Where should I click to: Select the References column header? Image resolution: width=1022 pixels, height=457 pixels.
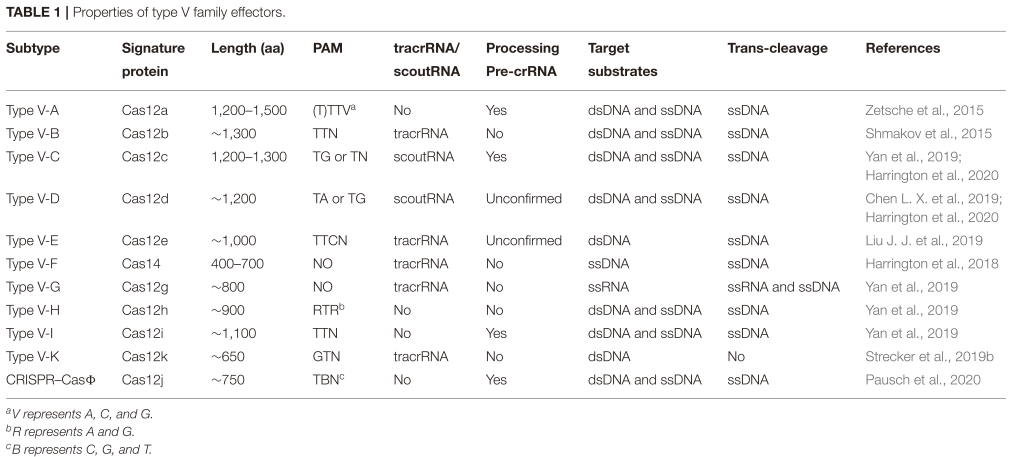coord(902,48)
